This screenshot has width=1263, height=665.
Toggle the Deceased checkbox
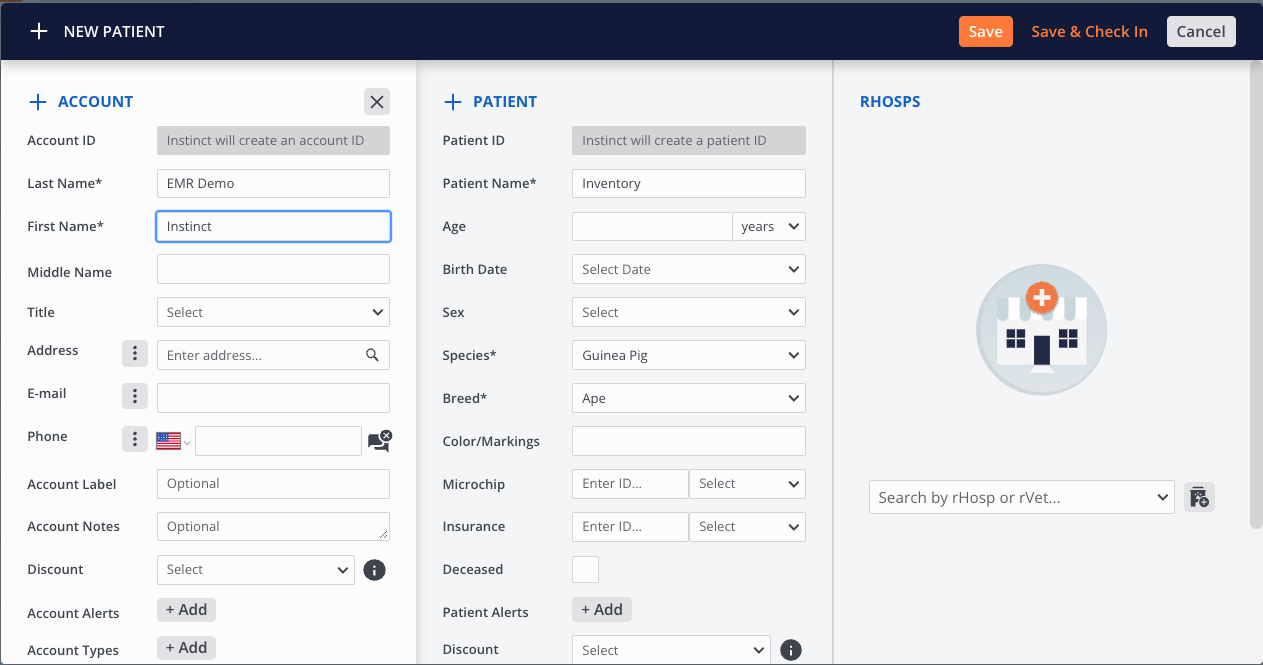585,569
